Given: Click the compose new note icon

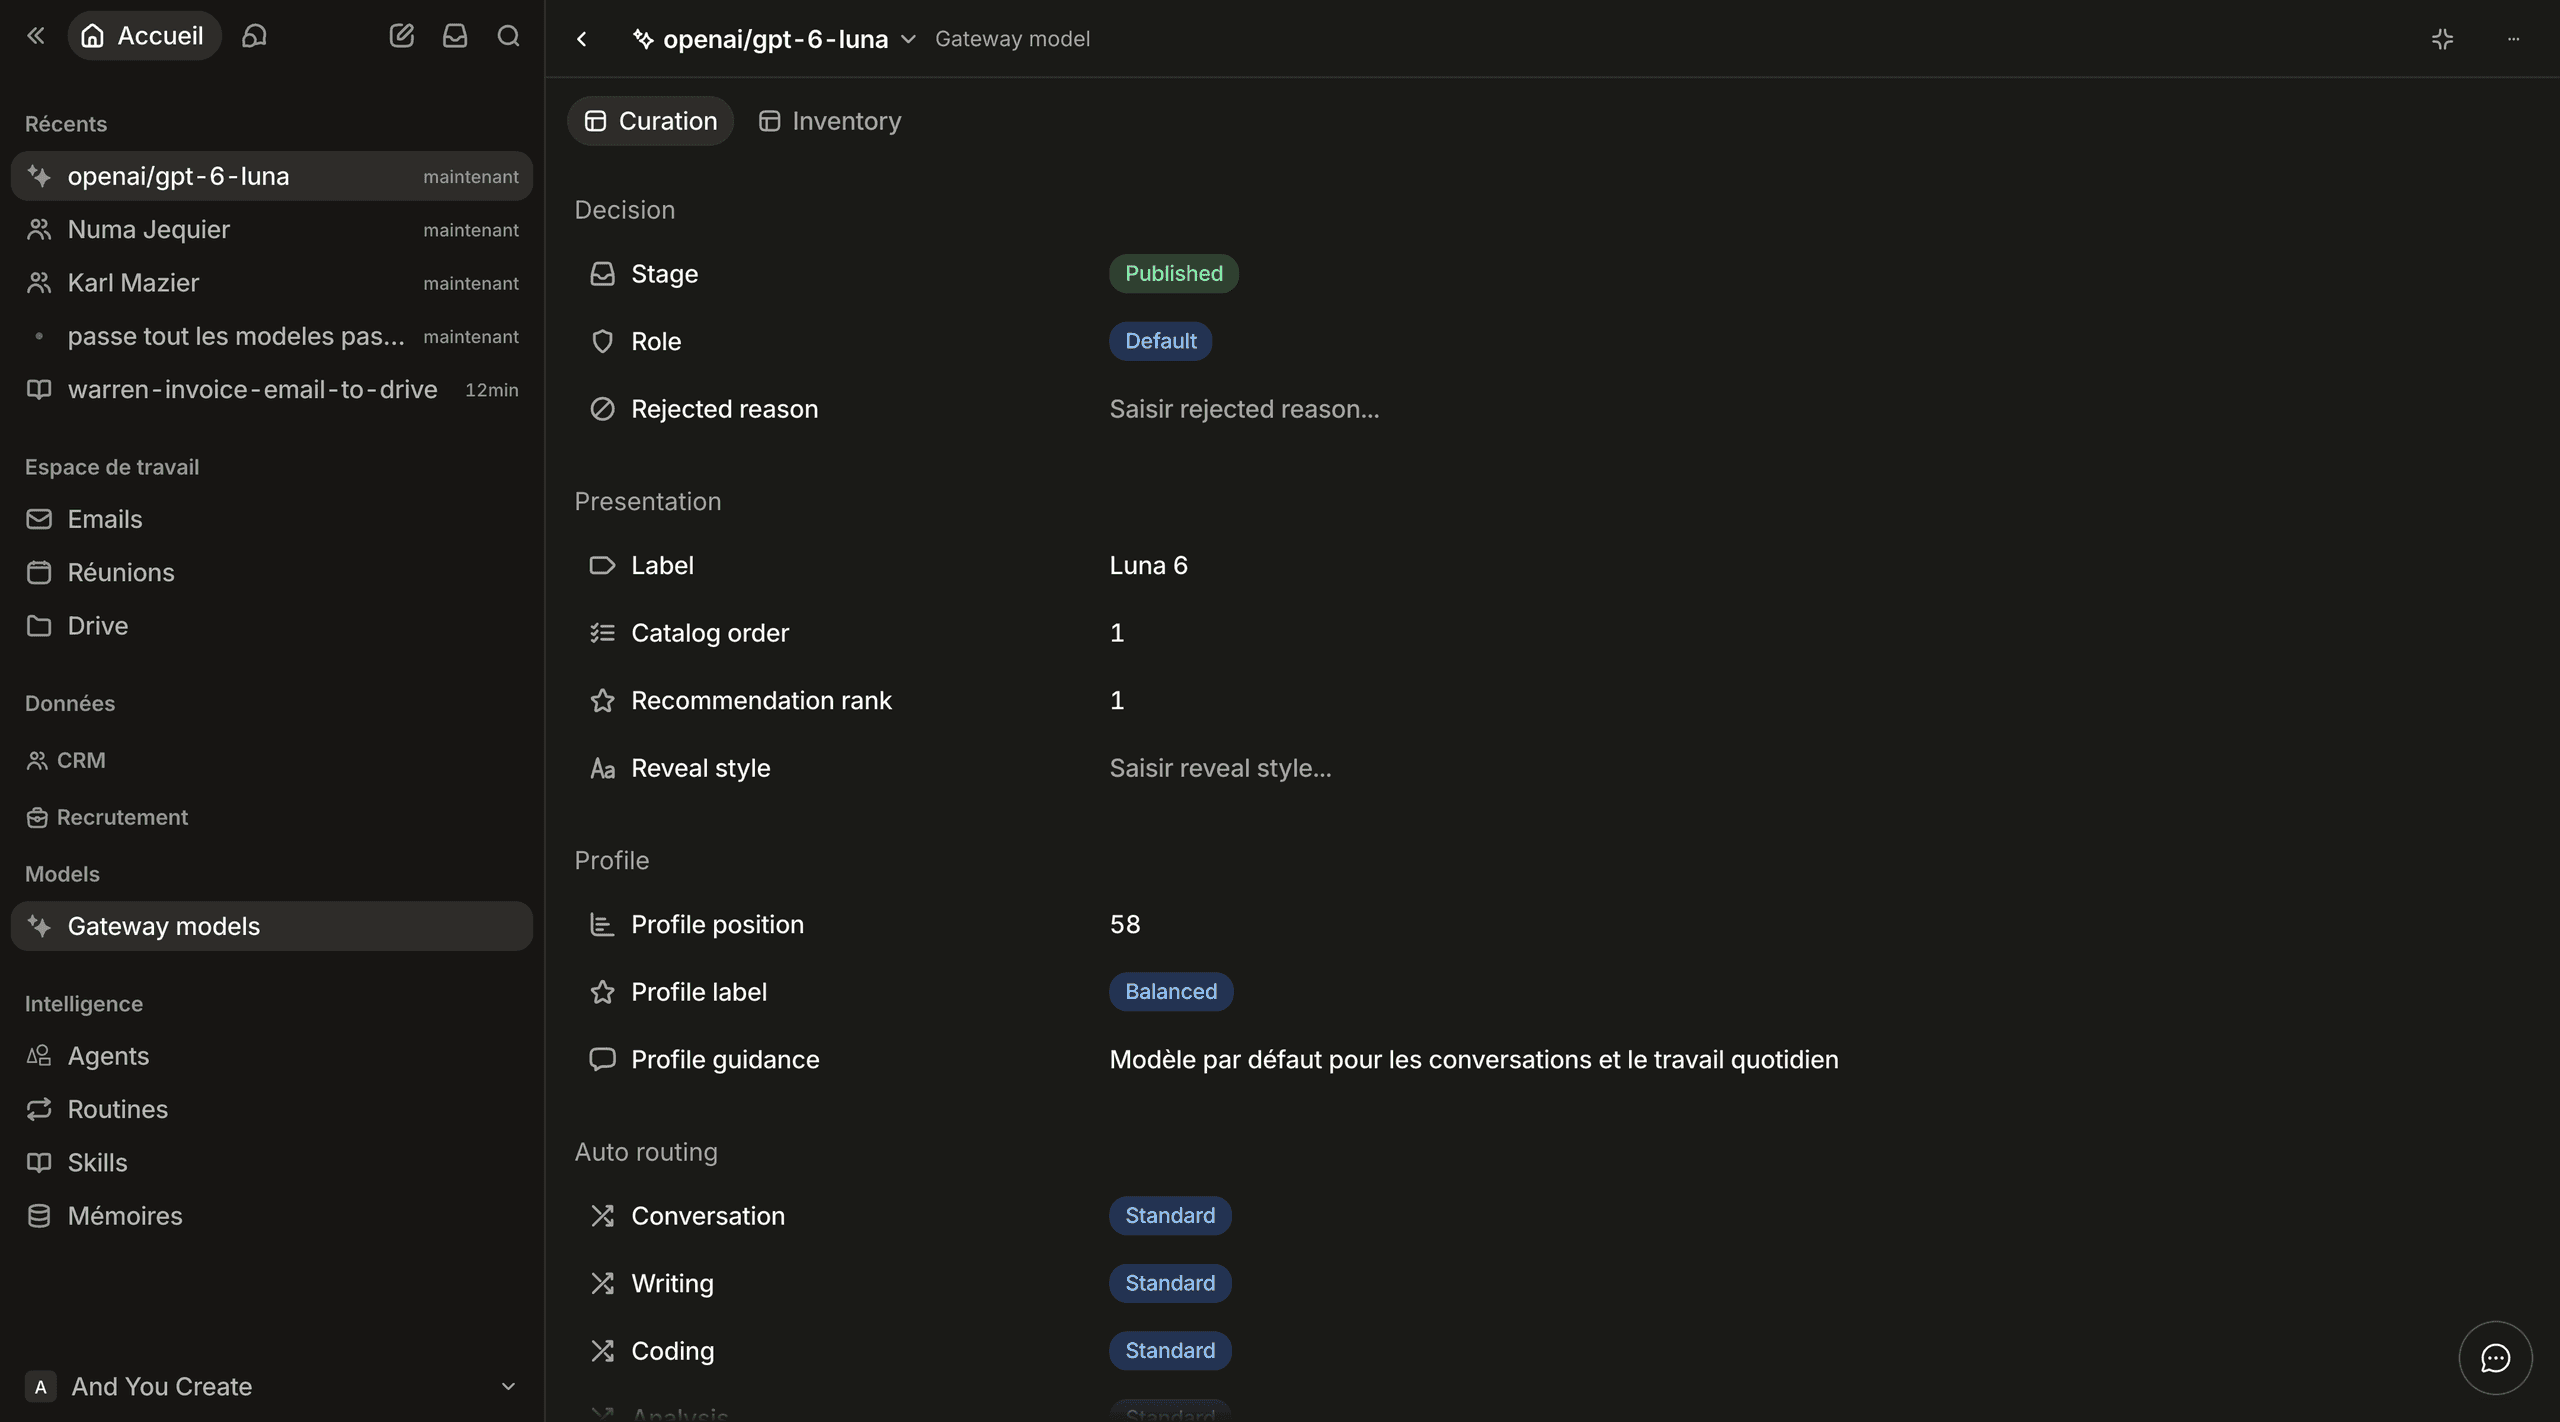Looking at the screenshot, I should (401, 36).
